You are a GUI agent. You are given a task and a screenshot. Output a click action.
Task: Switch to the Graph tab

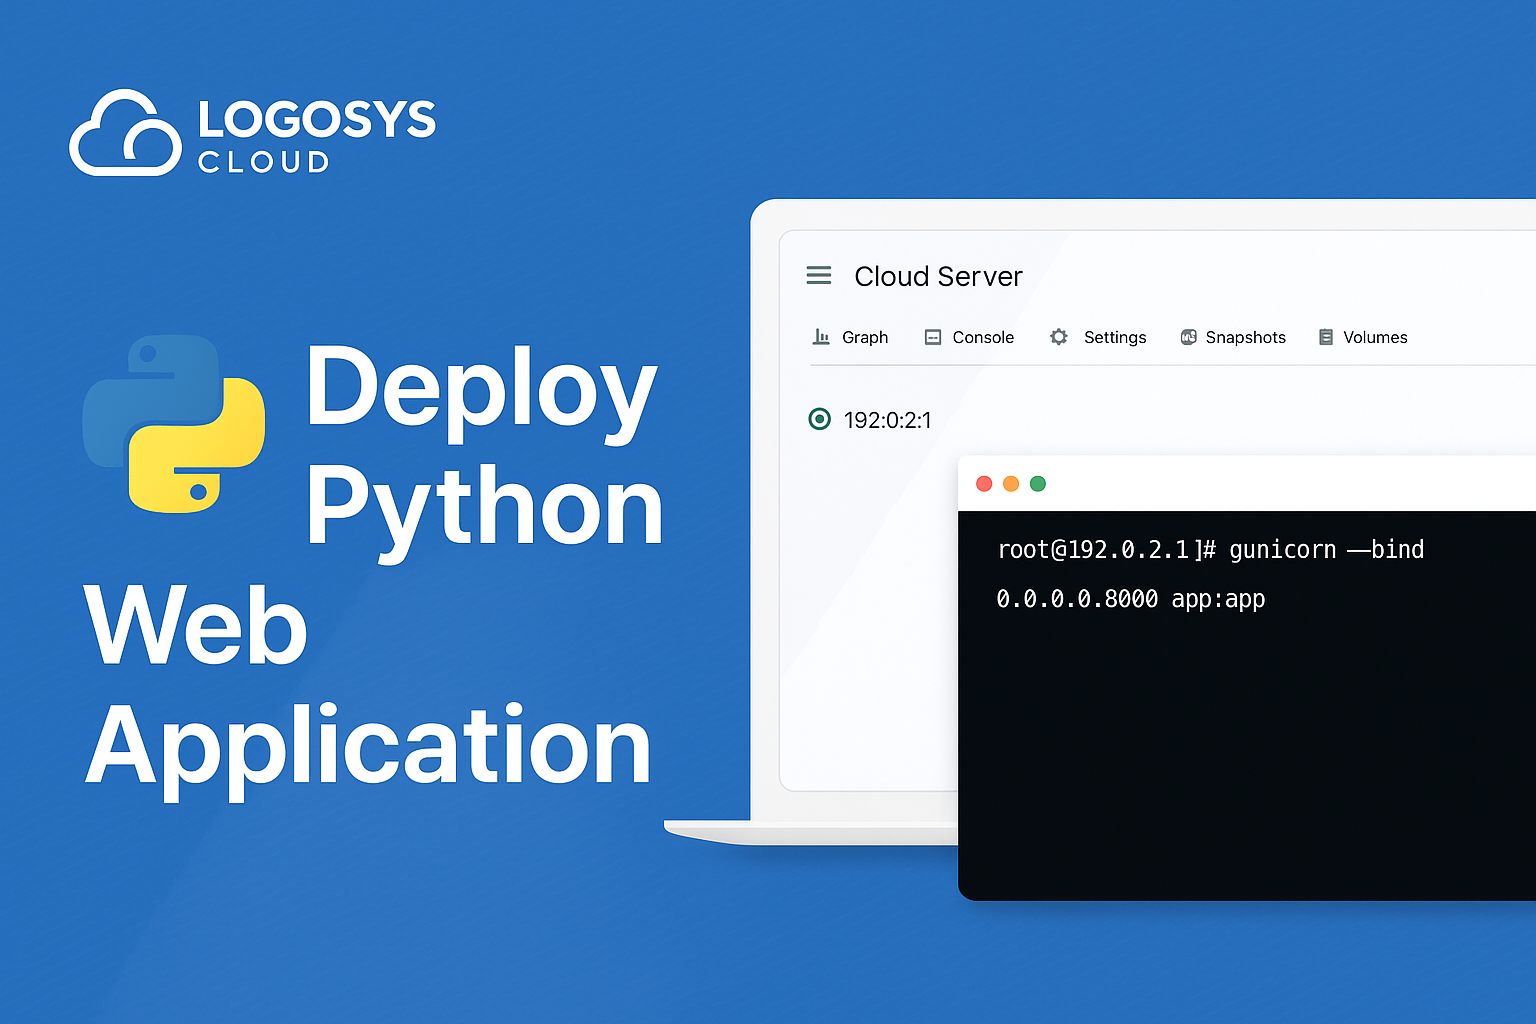pyautogui.click(x=850, y=337)
